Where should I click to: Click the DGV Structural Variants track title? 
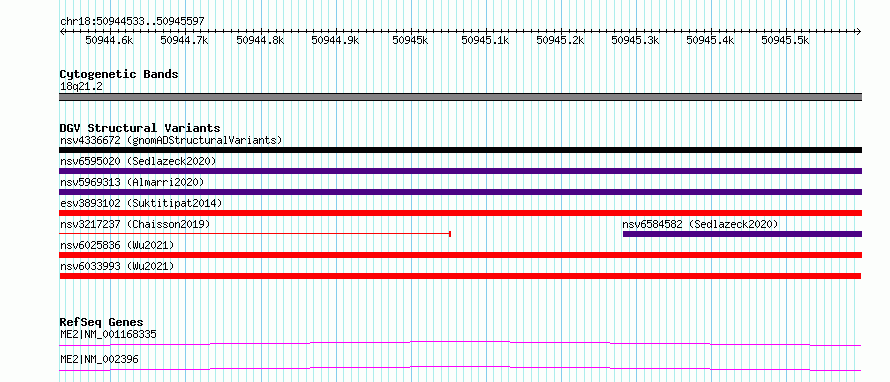(x=140, y=128)
